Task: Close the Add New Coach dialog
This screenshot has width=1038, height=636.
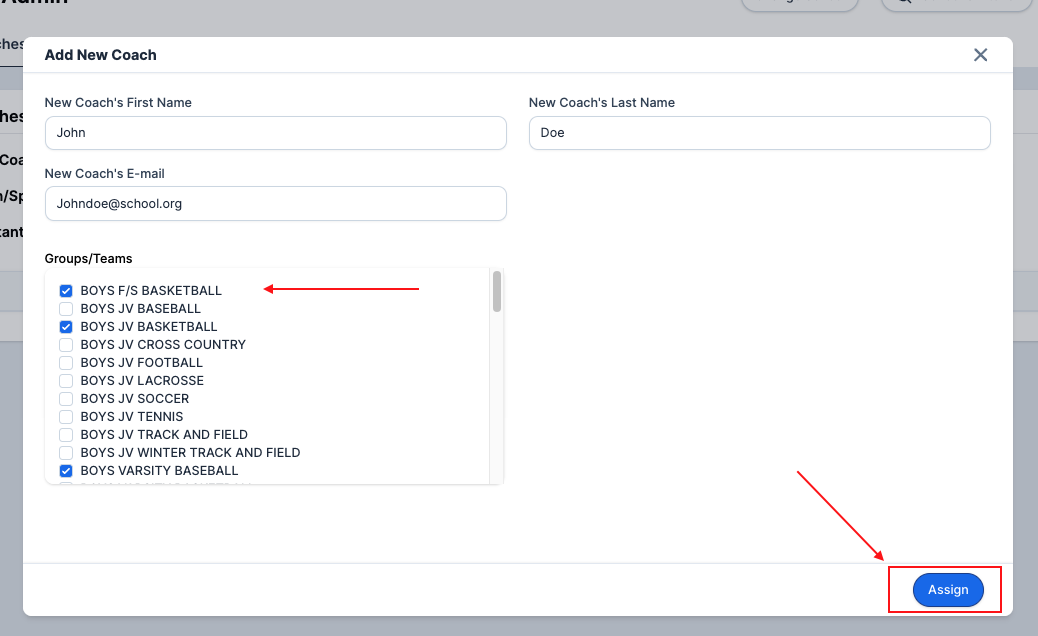Action: [x=980, y=55]
